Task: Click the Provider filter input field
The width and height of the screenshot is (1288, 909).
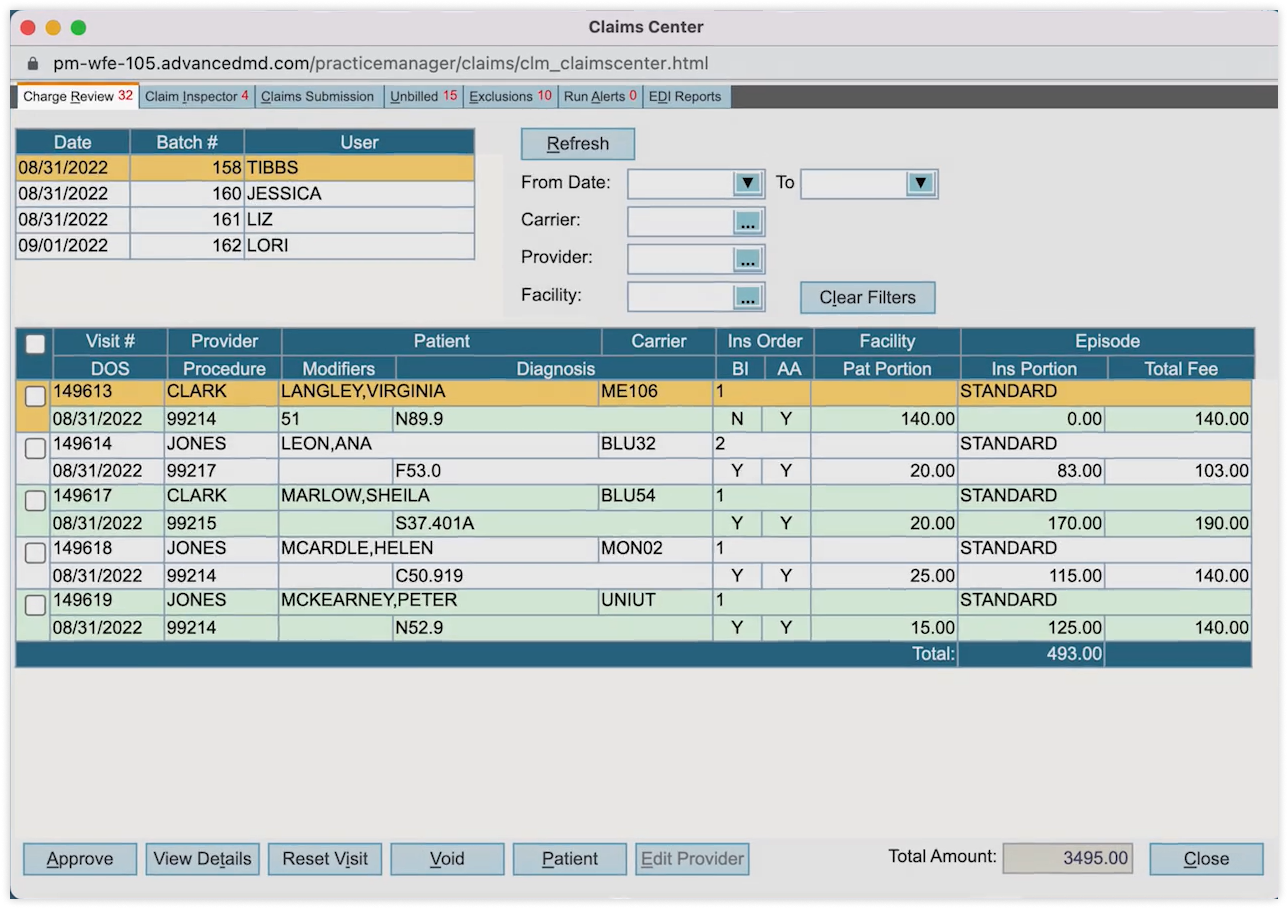Action: [681, 259]
